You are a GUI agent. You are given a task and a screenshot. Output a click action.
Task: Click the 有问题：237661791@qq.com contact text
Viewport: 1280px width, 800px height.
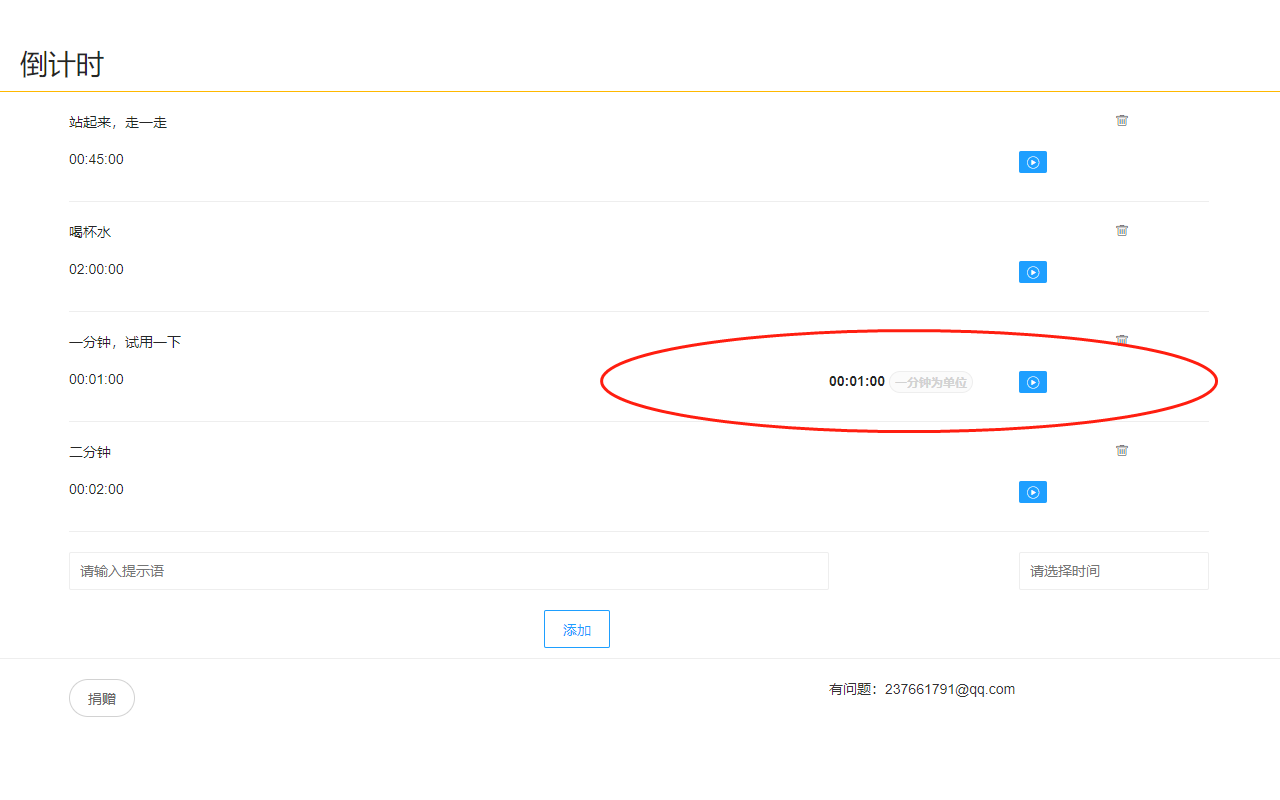point(922,689)
